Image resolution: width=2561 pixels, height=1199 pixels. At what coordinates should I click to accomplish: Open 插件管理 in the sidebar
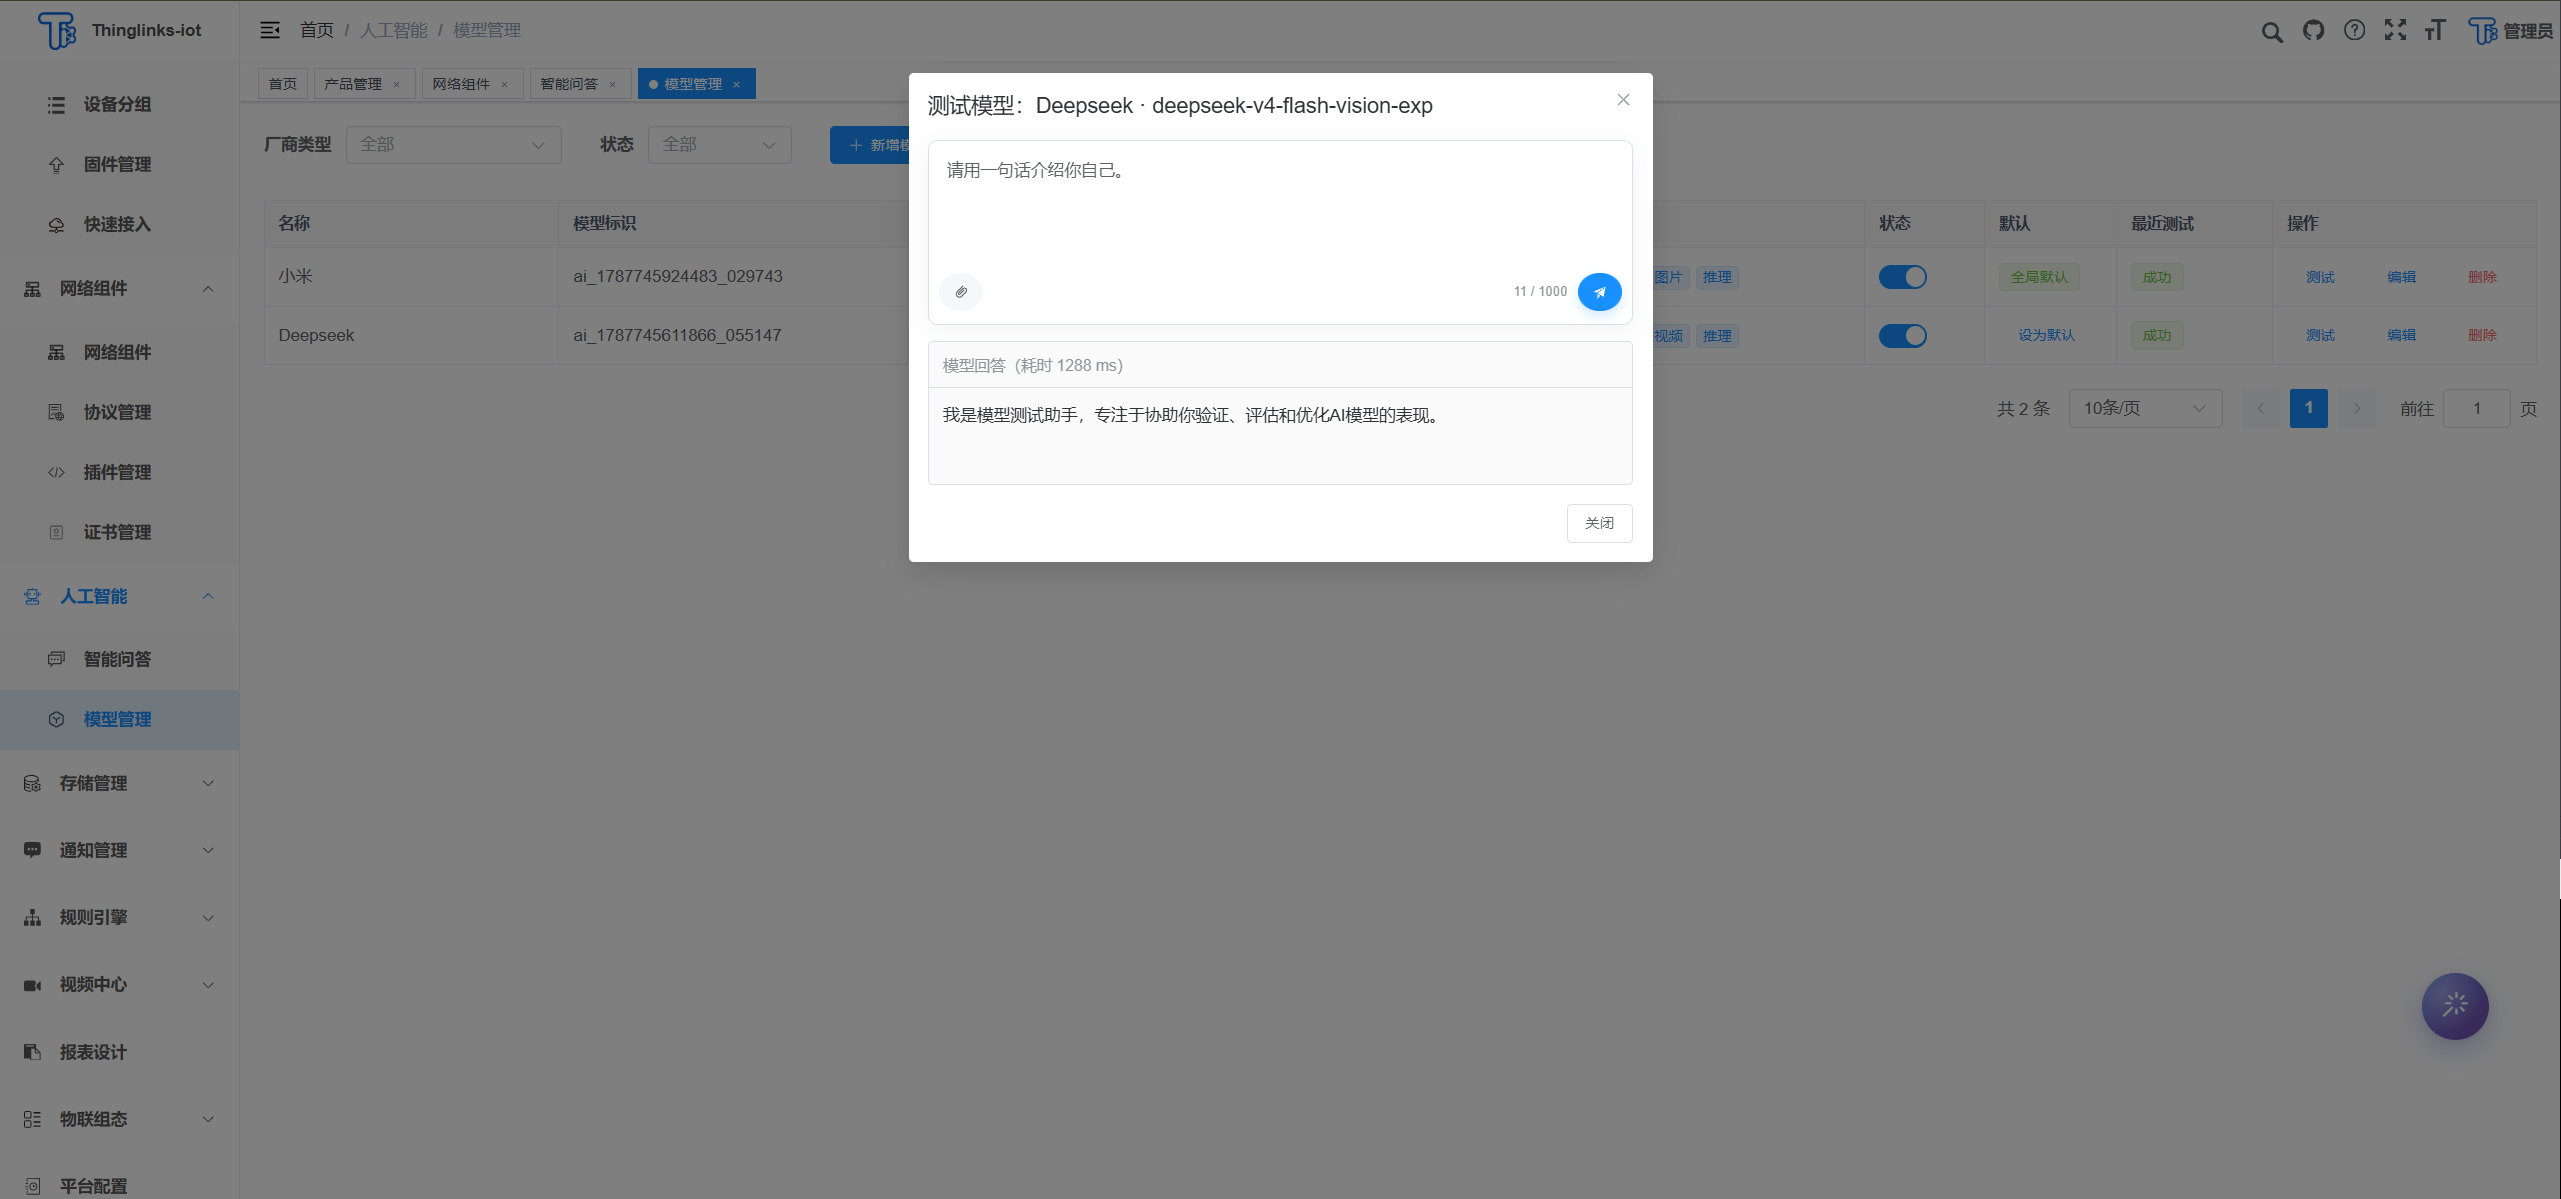click(119, 472)
